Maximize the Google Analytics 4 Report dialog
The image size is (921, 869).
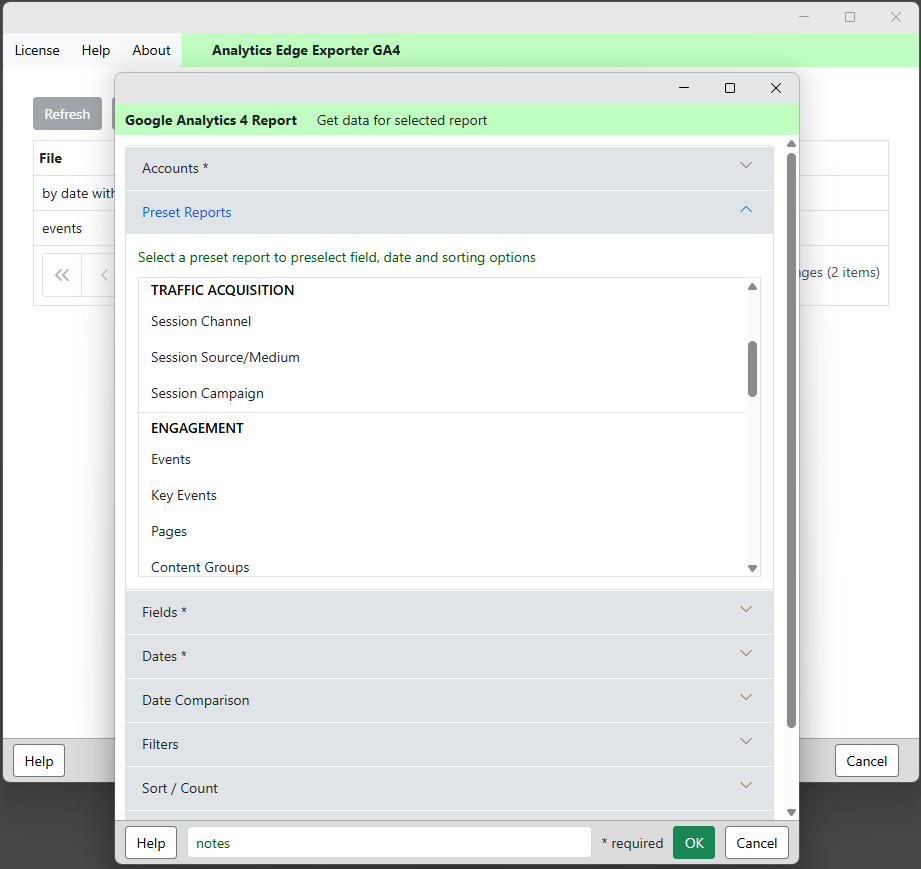pyautogui.click(x=730, y=88)
